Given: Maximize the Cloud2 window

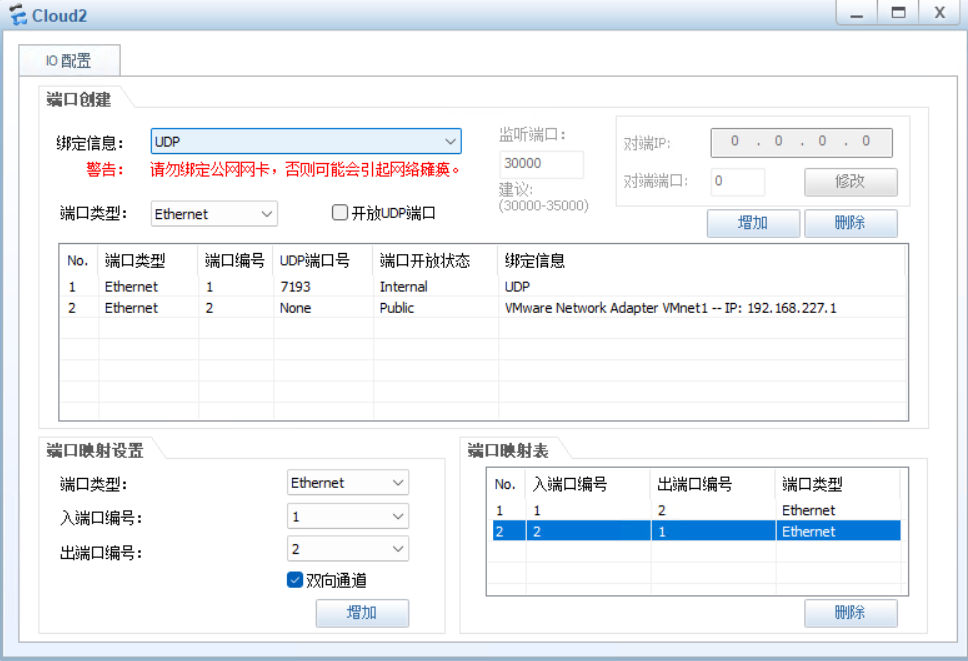Looking at the screenshot, I should click(x=898, y=13).
